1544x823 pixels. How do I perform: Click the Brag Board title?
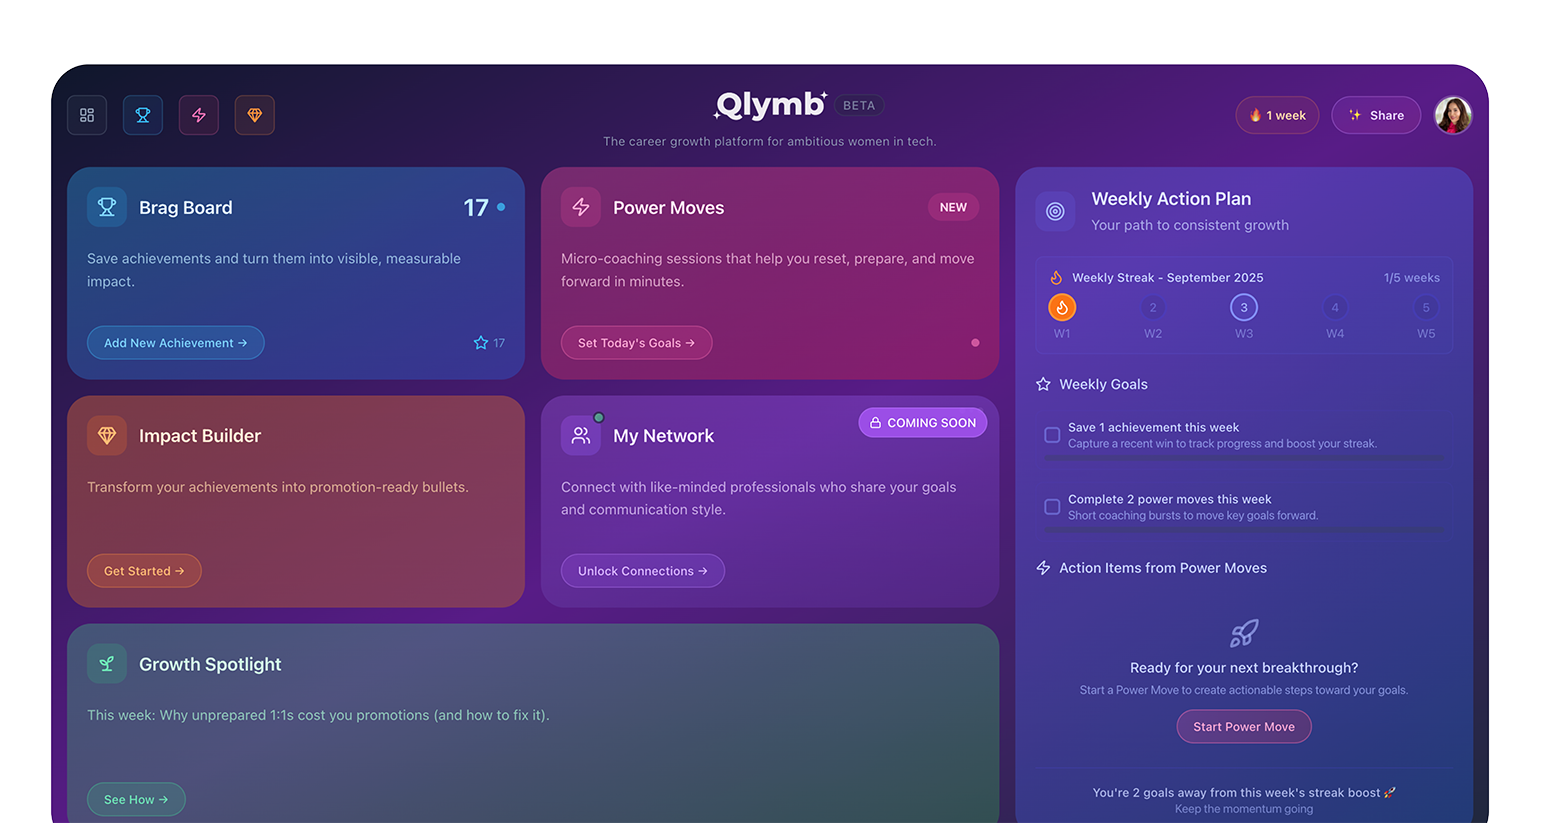(x=186, y=208)
